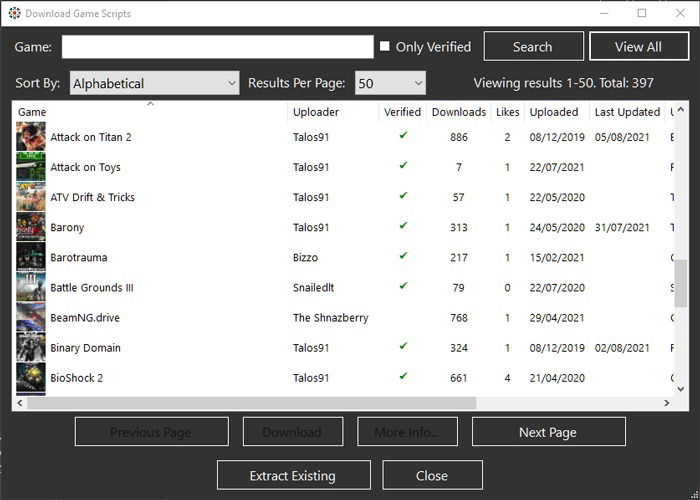Select the BeamNG.drive thumbnail icon
The image size is (700, 500).
pos(31,317)
